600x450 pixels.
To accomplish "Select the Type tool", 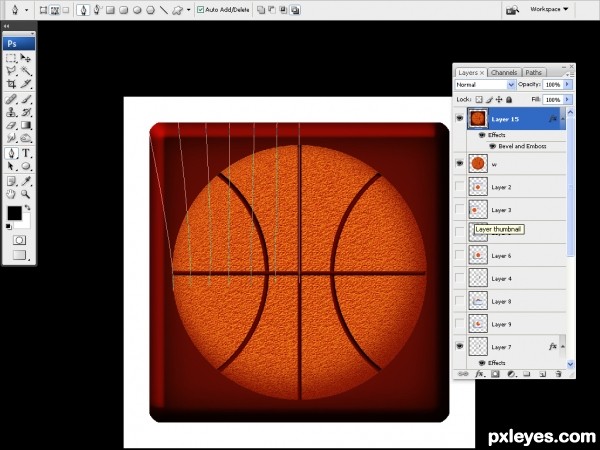I will point(26,153).
